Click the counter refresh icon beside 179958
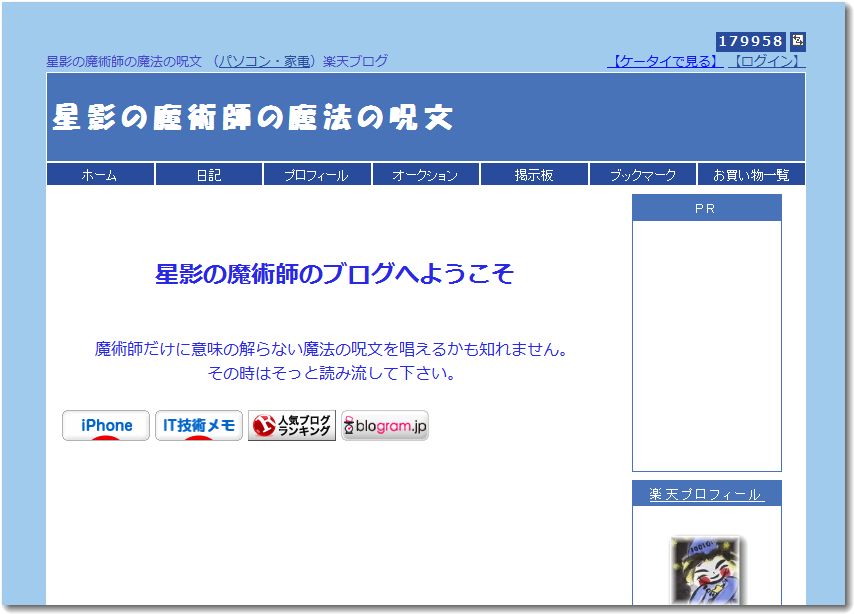 795,41
